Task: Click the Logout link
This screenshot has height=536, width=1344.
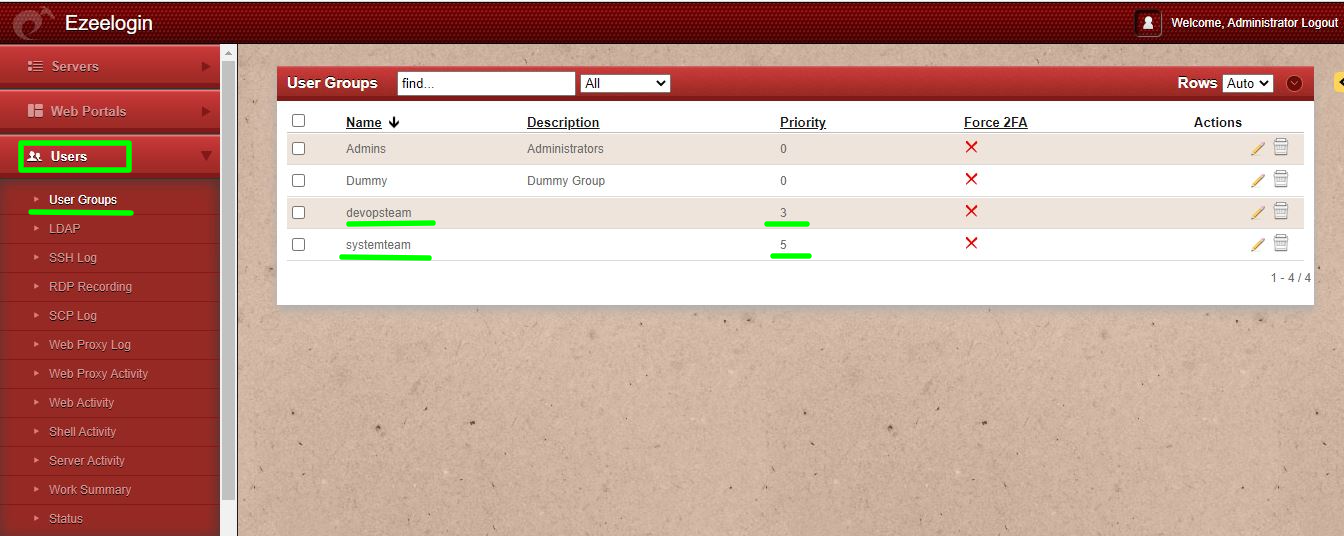Action: point(1319,23)
